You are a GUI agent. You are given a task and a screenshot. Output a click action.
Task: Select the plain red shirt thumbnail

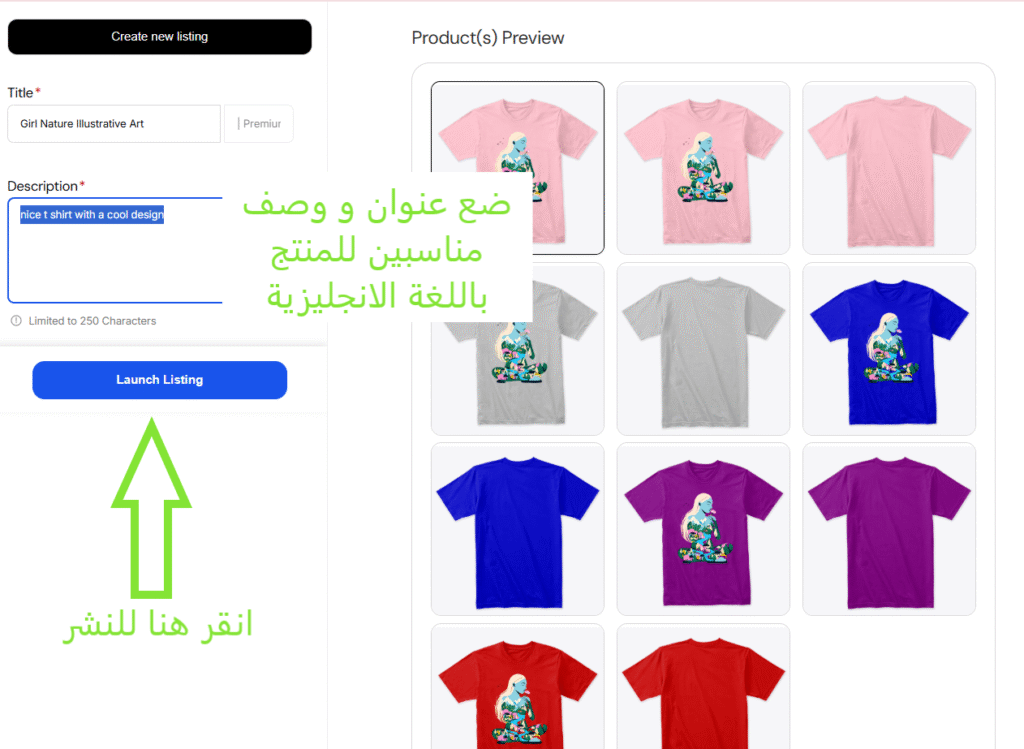703,686
